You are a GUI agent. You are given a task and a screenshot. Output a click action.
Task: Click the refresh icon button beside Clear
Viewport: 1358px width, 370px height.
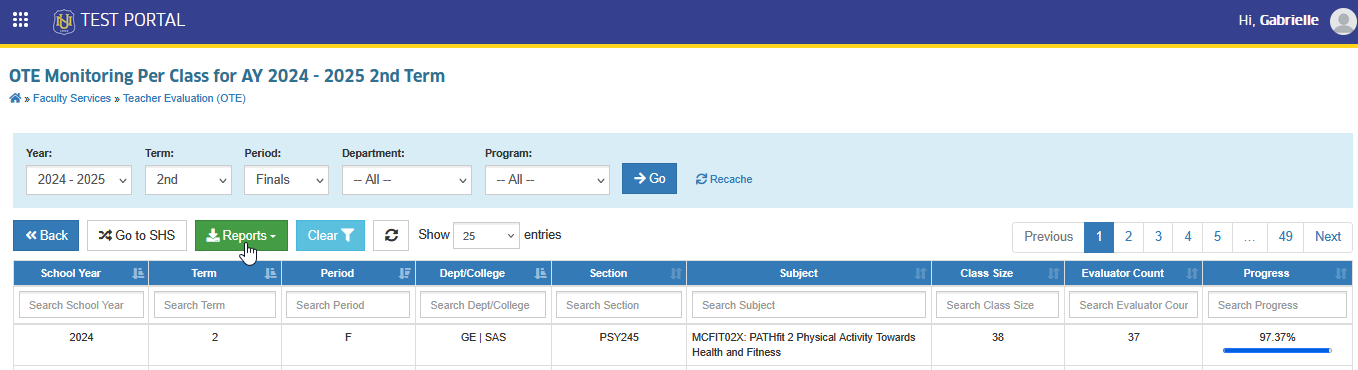pyautogui.click(x=391, y=236)
